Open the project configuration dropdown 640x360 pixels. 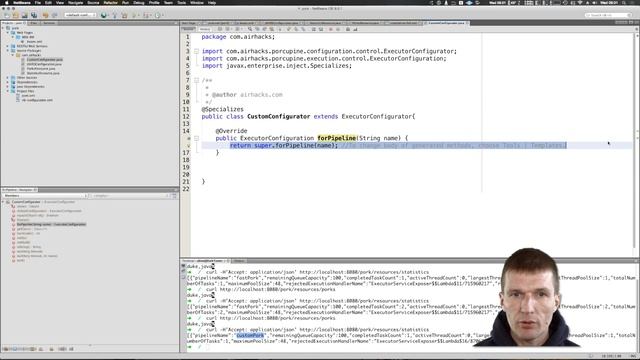pyautogui.click(x=80, y=15)
